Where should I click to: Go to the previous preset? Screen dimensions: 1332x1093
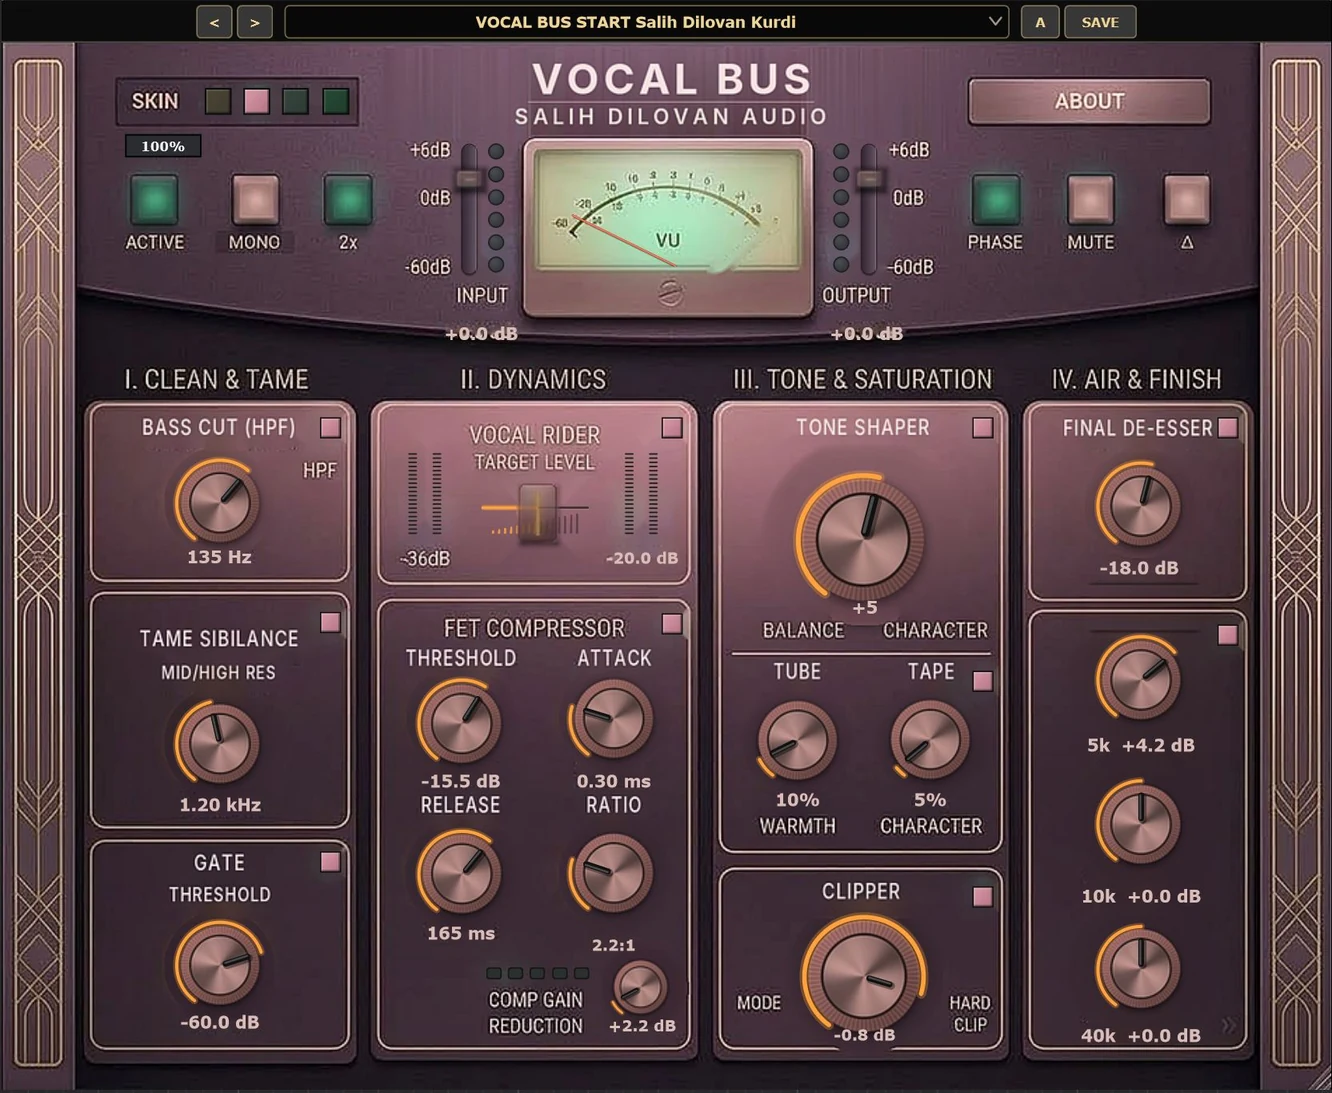coord(214,22)
